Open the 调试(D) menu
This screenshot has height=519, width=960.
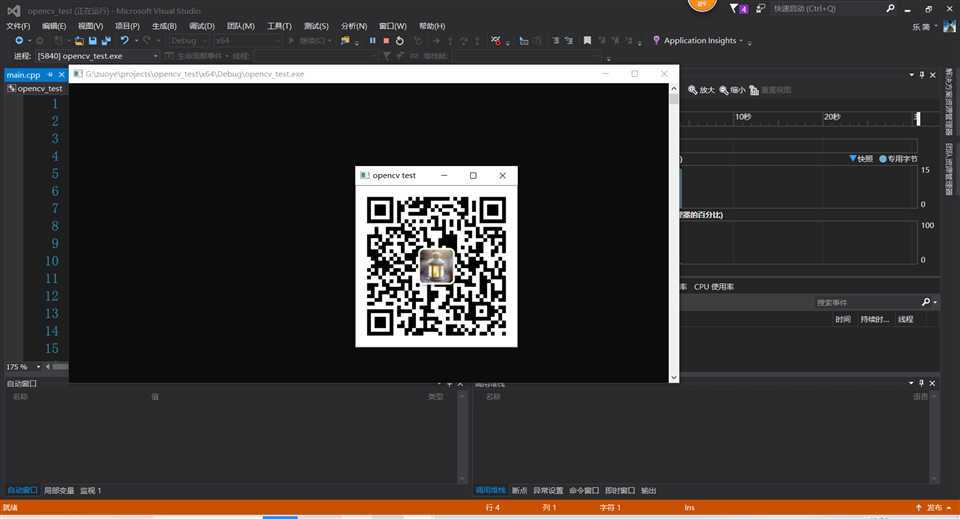click(201, 26)
